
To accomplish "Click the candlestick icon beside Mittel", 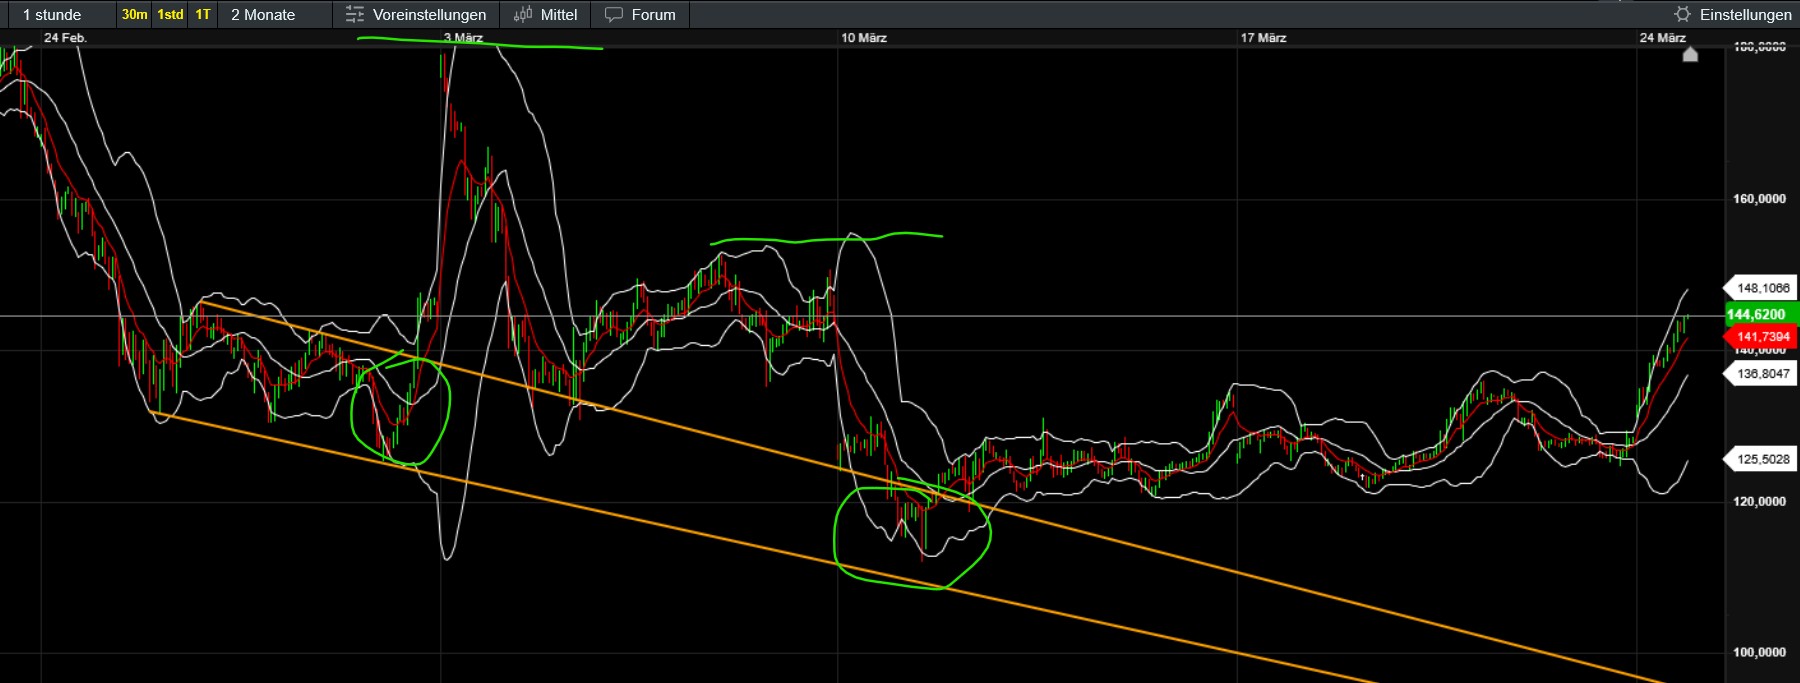I will (x=523, y=14).
